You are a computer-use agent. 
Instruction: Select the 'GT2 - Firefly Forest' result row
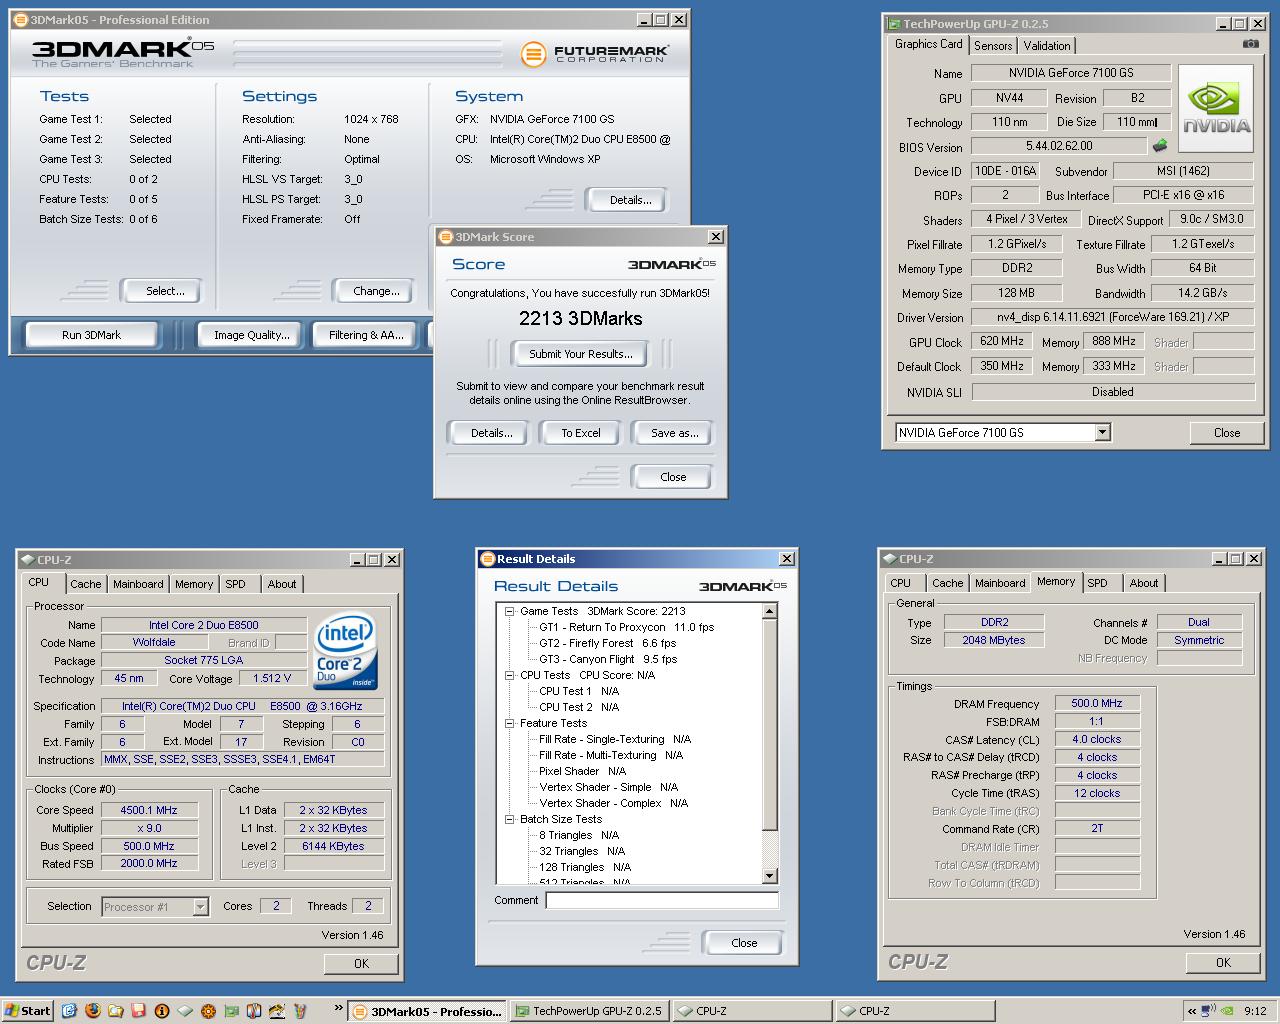click(608, 643)
